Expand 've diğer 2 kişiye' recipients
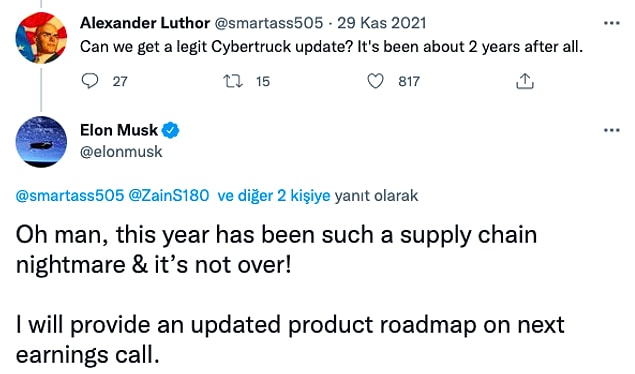Screen dimensions: 635x374 coord(274,196)
